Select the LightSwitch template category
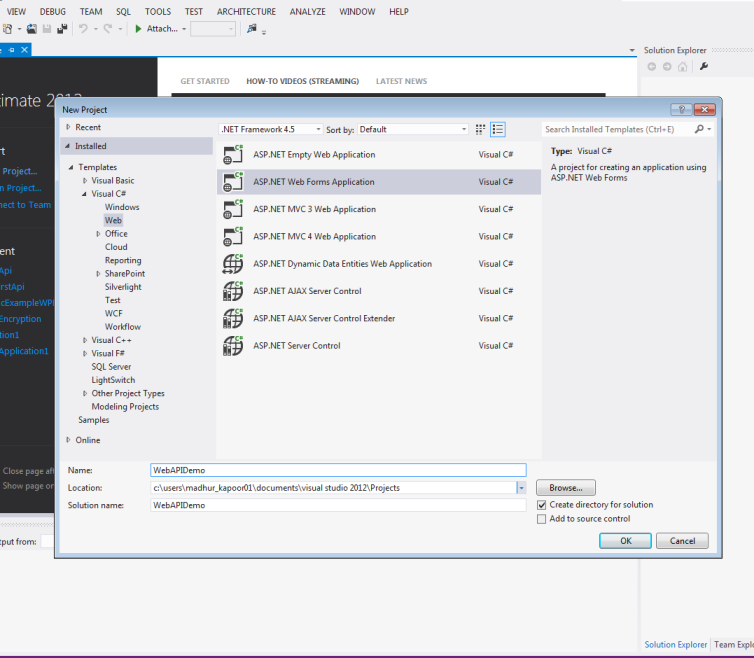This screenshot has width=754, height=658. coord(113,380)
